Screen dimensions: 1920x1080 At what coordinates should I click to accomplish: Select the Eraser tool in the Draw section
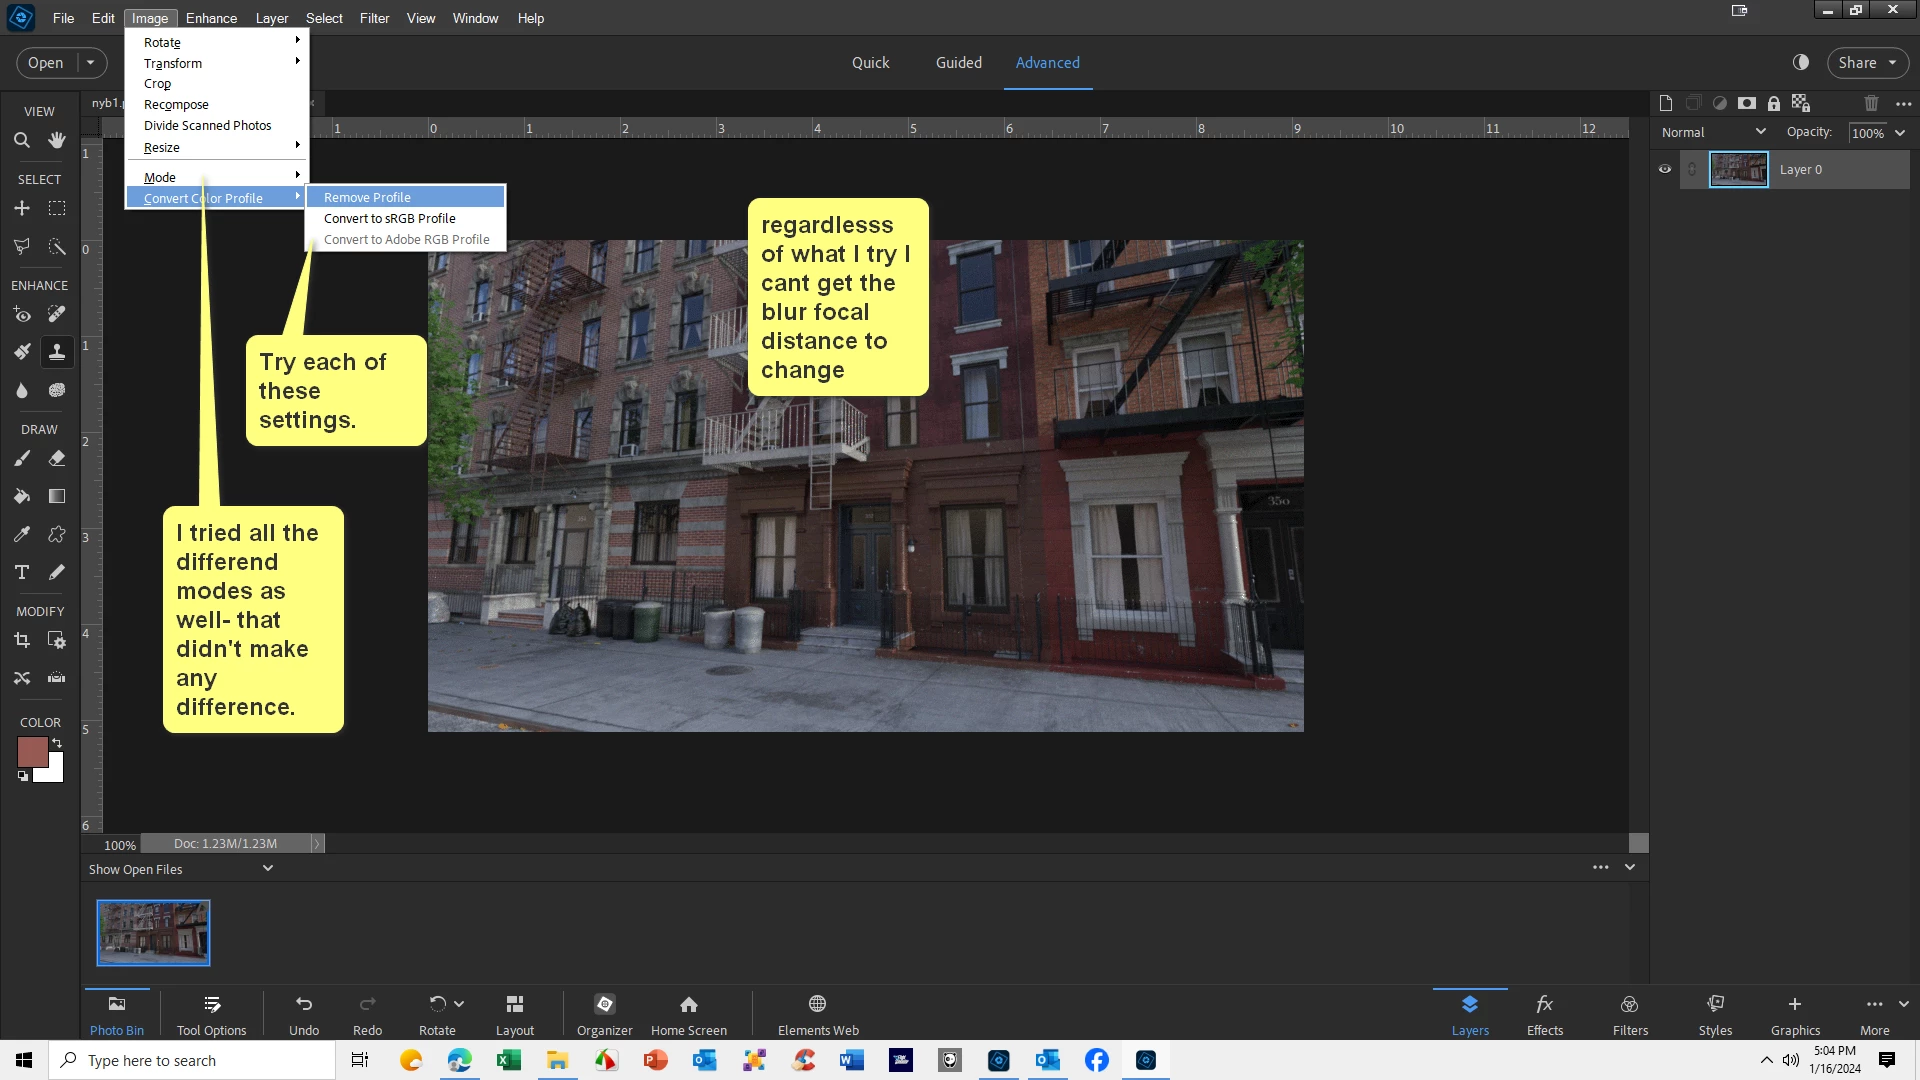click(57, 458)
